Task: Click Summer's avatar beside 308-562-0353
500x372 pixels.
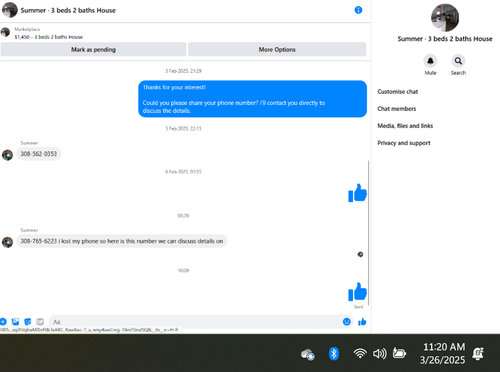Action: [7, 155]
